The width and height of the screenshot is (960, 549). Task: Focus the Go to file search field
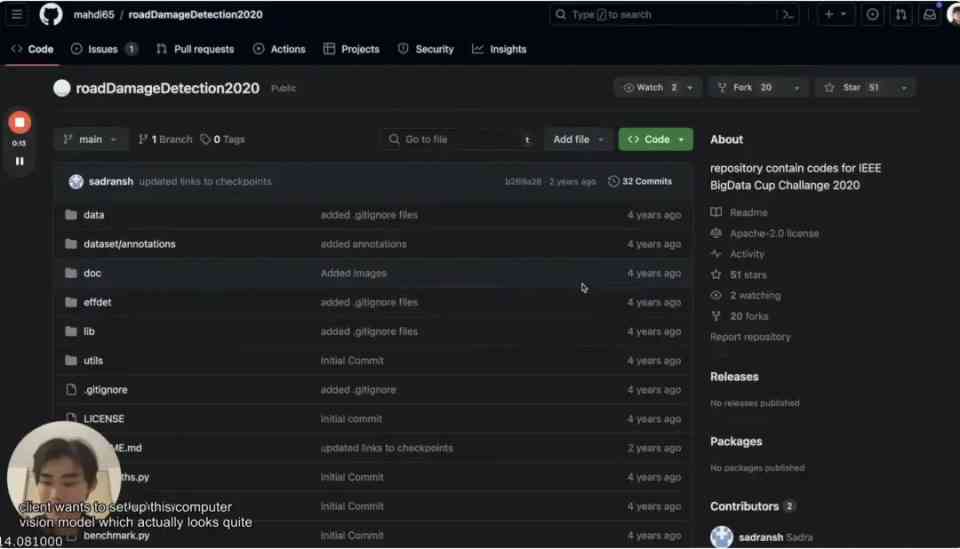tap(459, 140)
